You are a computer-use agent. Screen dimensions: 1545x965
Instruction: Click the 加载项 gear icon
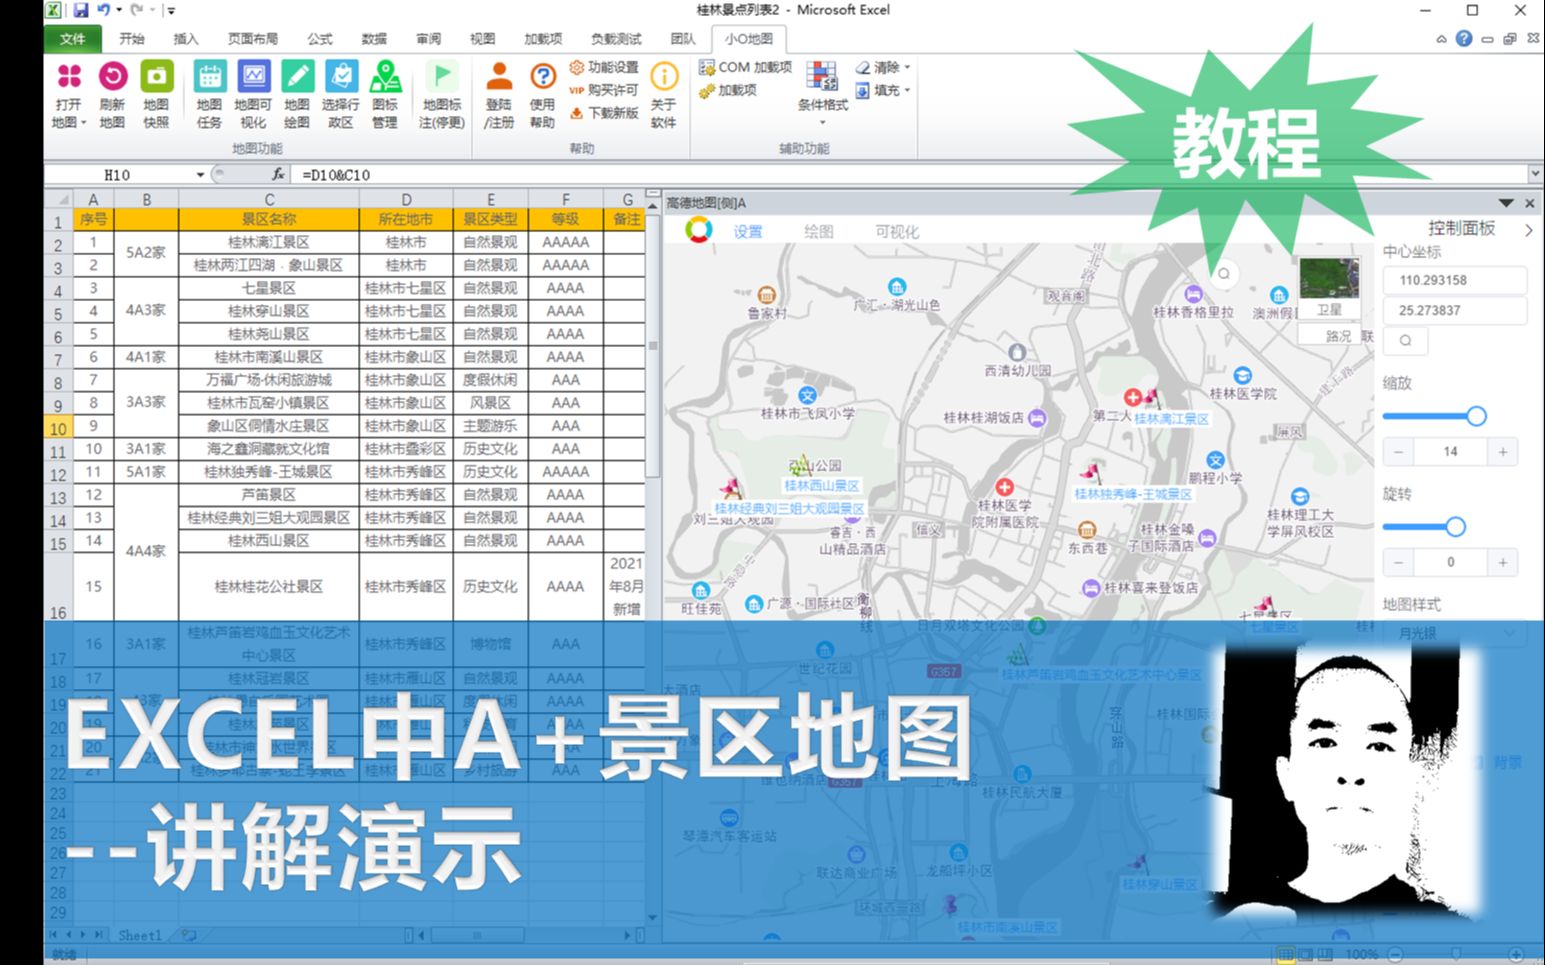click(706, 91)
